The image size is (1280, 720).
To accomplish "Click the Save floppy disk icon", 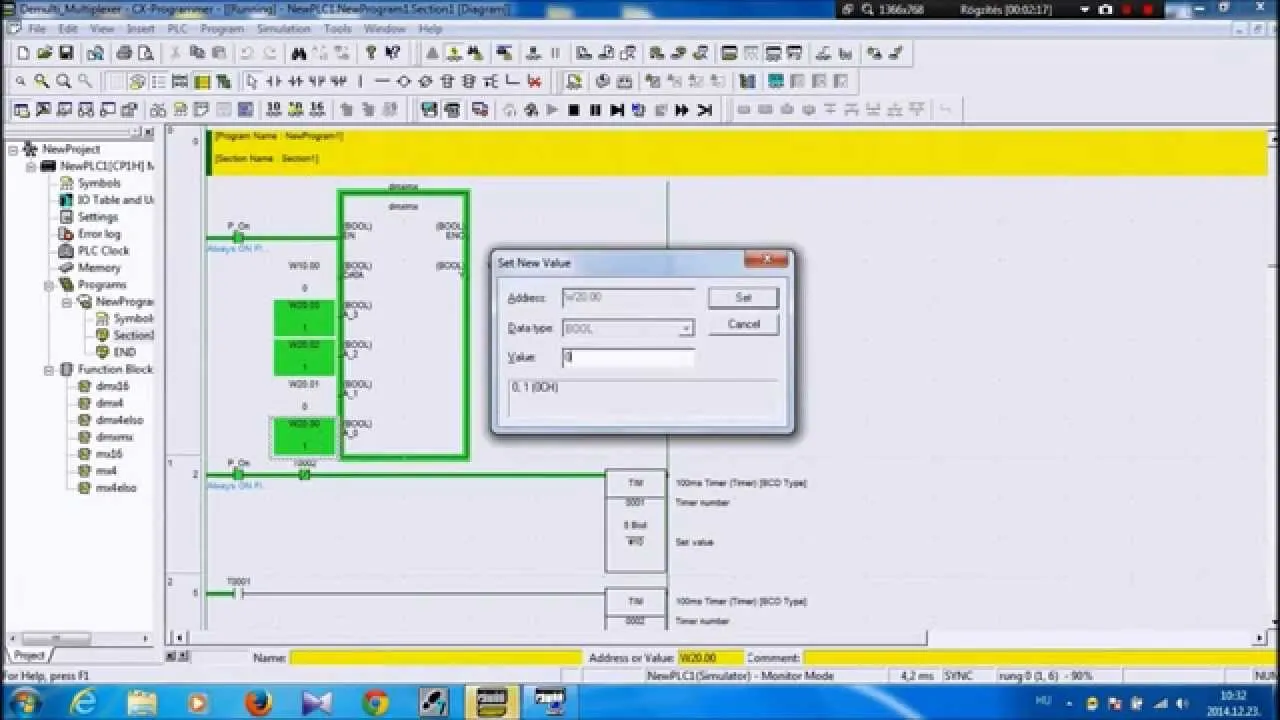I will [x=66, y=53].
